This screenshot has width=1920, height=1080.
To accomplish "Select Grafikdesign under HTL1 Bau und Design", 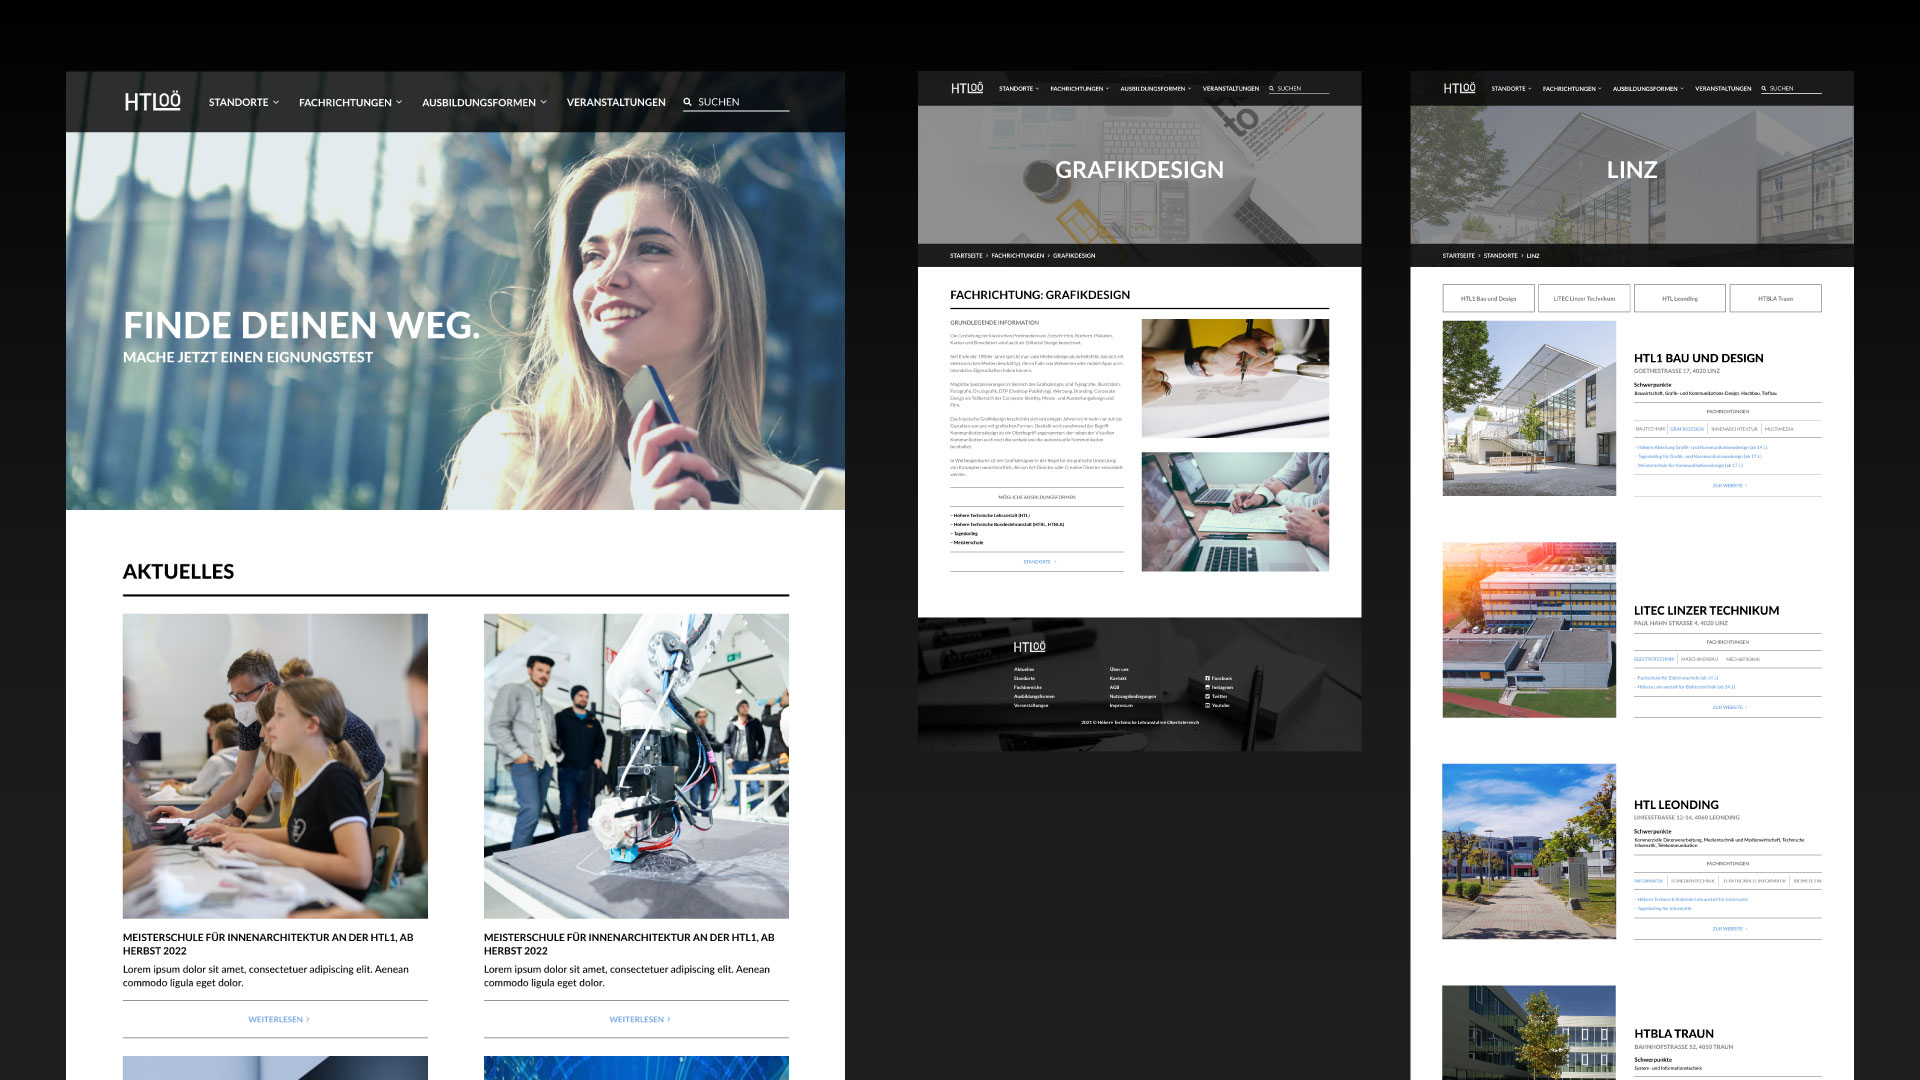I will point(1687,429).
